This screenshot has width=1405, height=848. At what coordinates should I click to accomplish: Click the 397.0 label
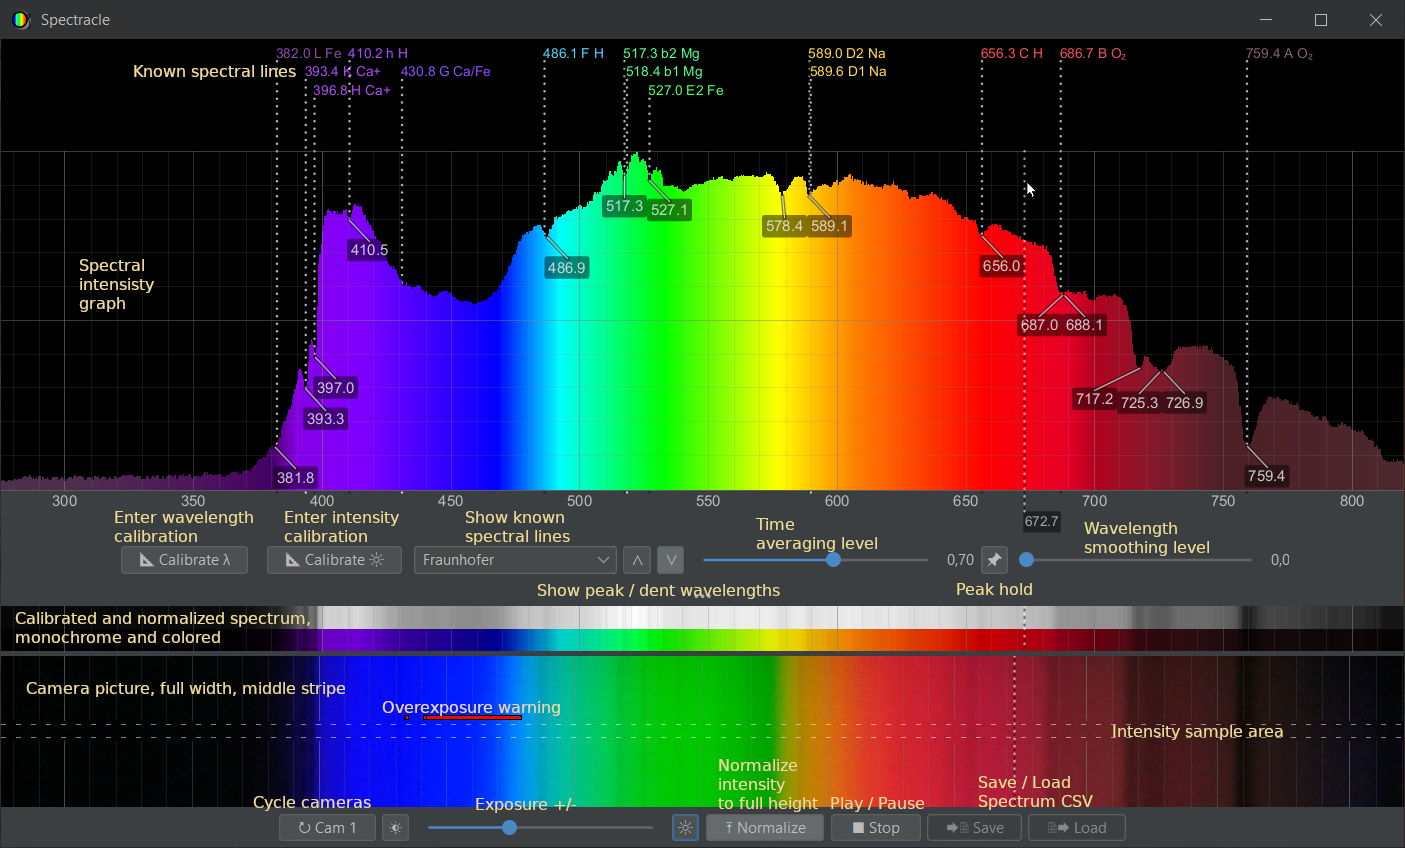click(335, 388)
